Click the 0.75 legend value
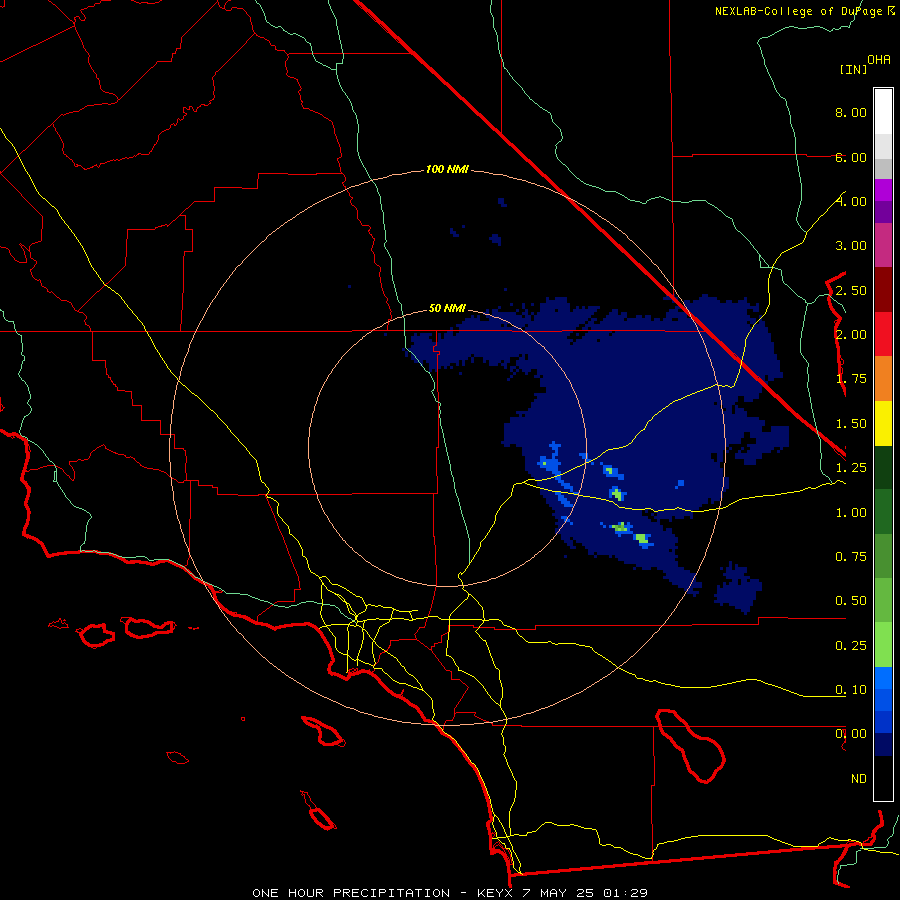This screenshot has width=900, height=900. pyautogui.click(x=851, y=557)
